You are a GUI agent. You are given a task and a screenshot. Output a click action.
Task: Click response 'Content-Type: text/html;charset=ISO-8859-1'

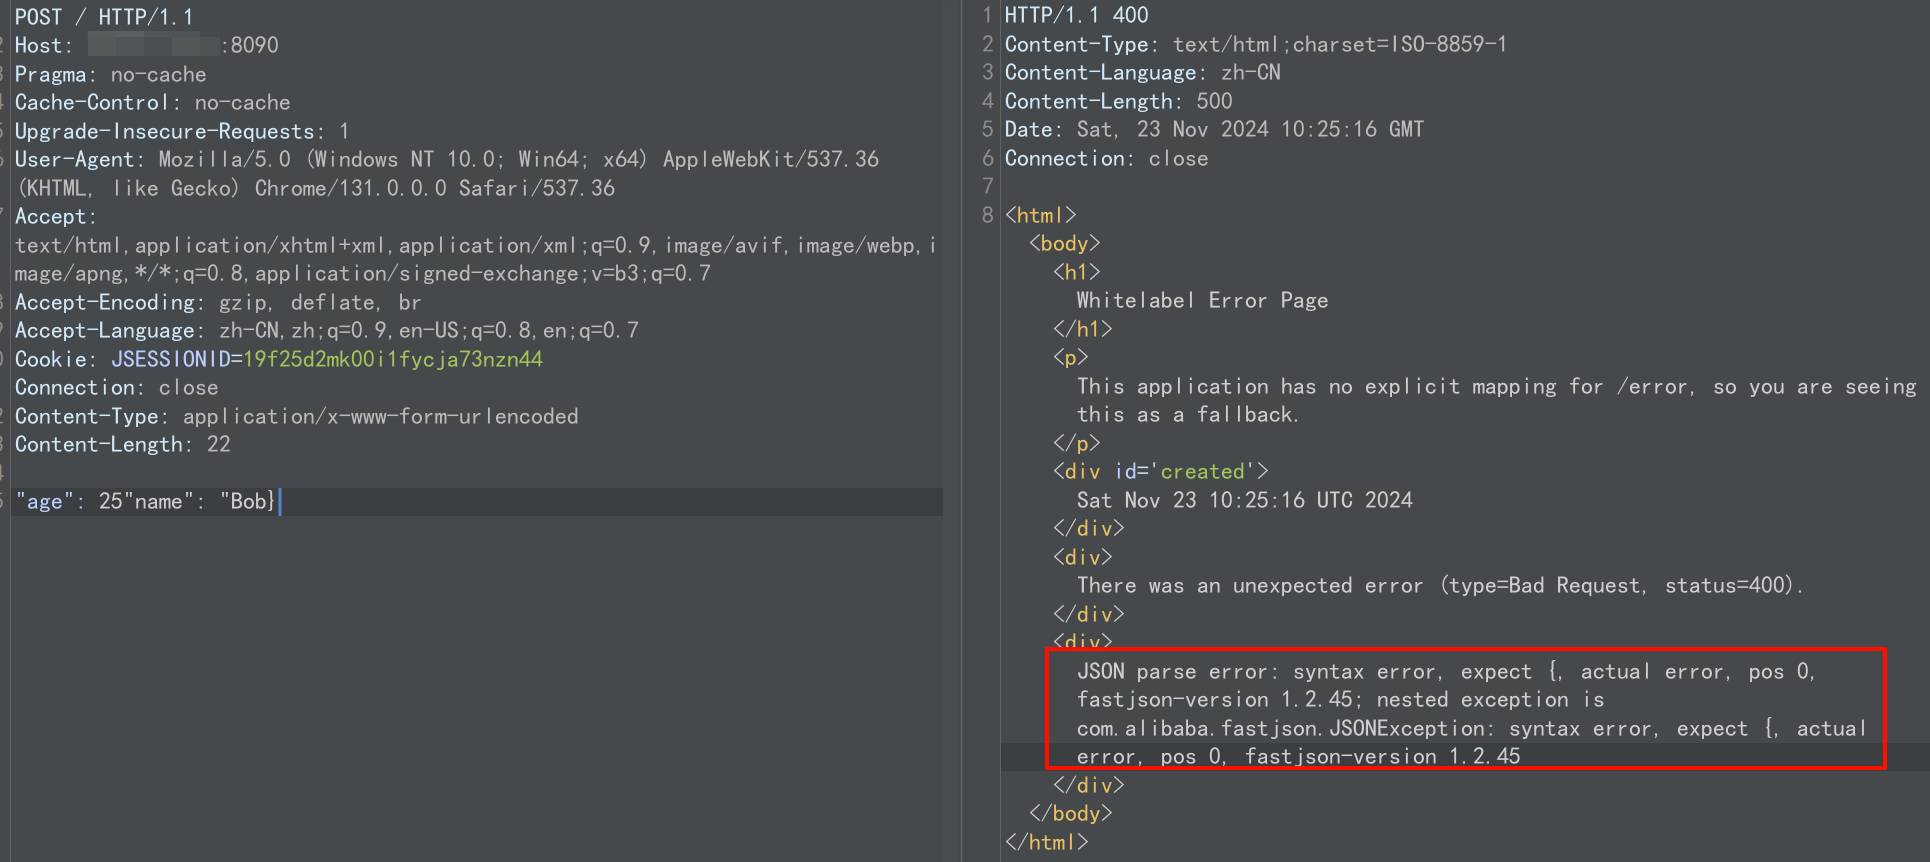coord(1256,44)
